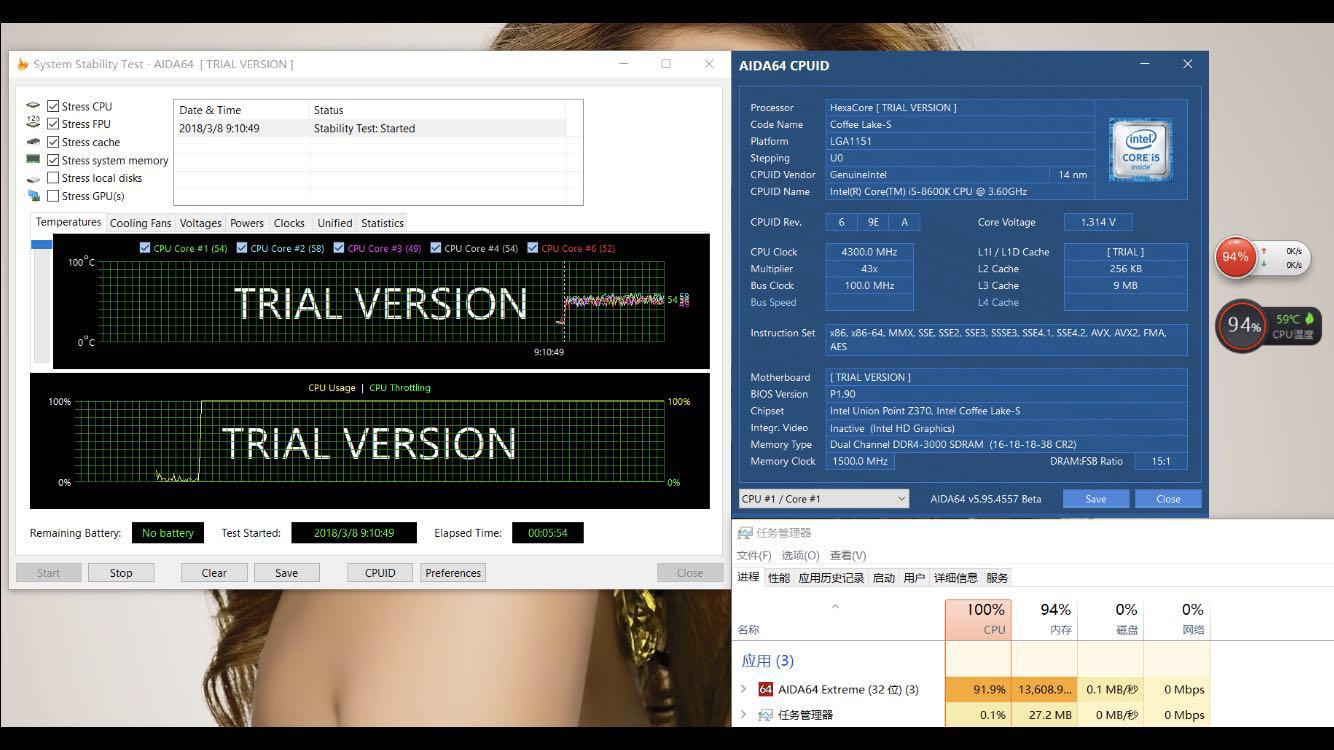The image size is (1334, 750).
Task: Toggle CPU Core #1 graph checkbox
Action: (145, 248)
